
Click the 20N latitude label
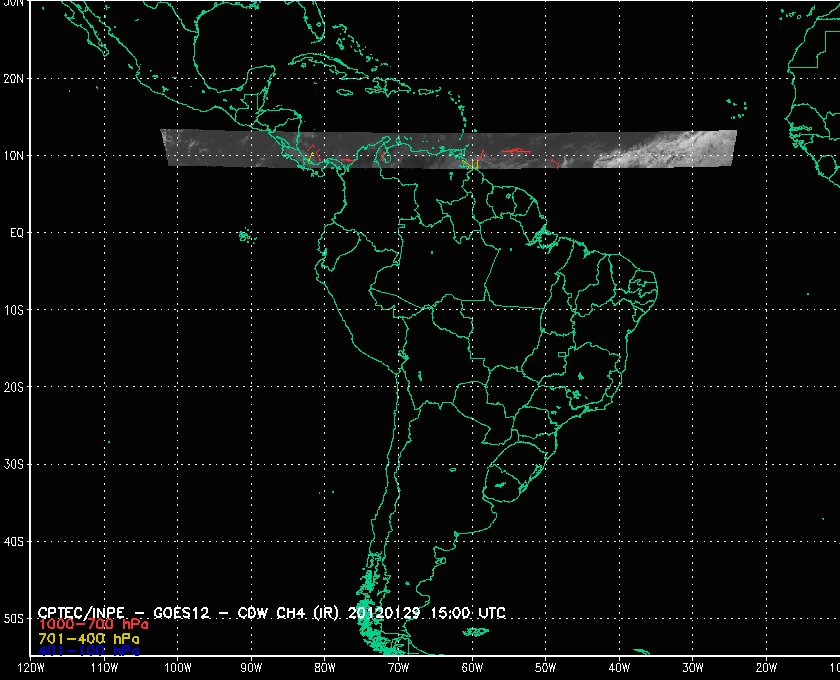pos(13,79)
